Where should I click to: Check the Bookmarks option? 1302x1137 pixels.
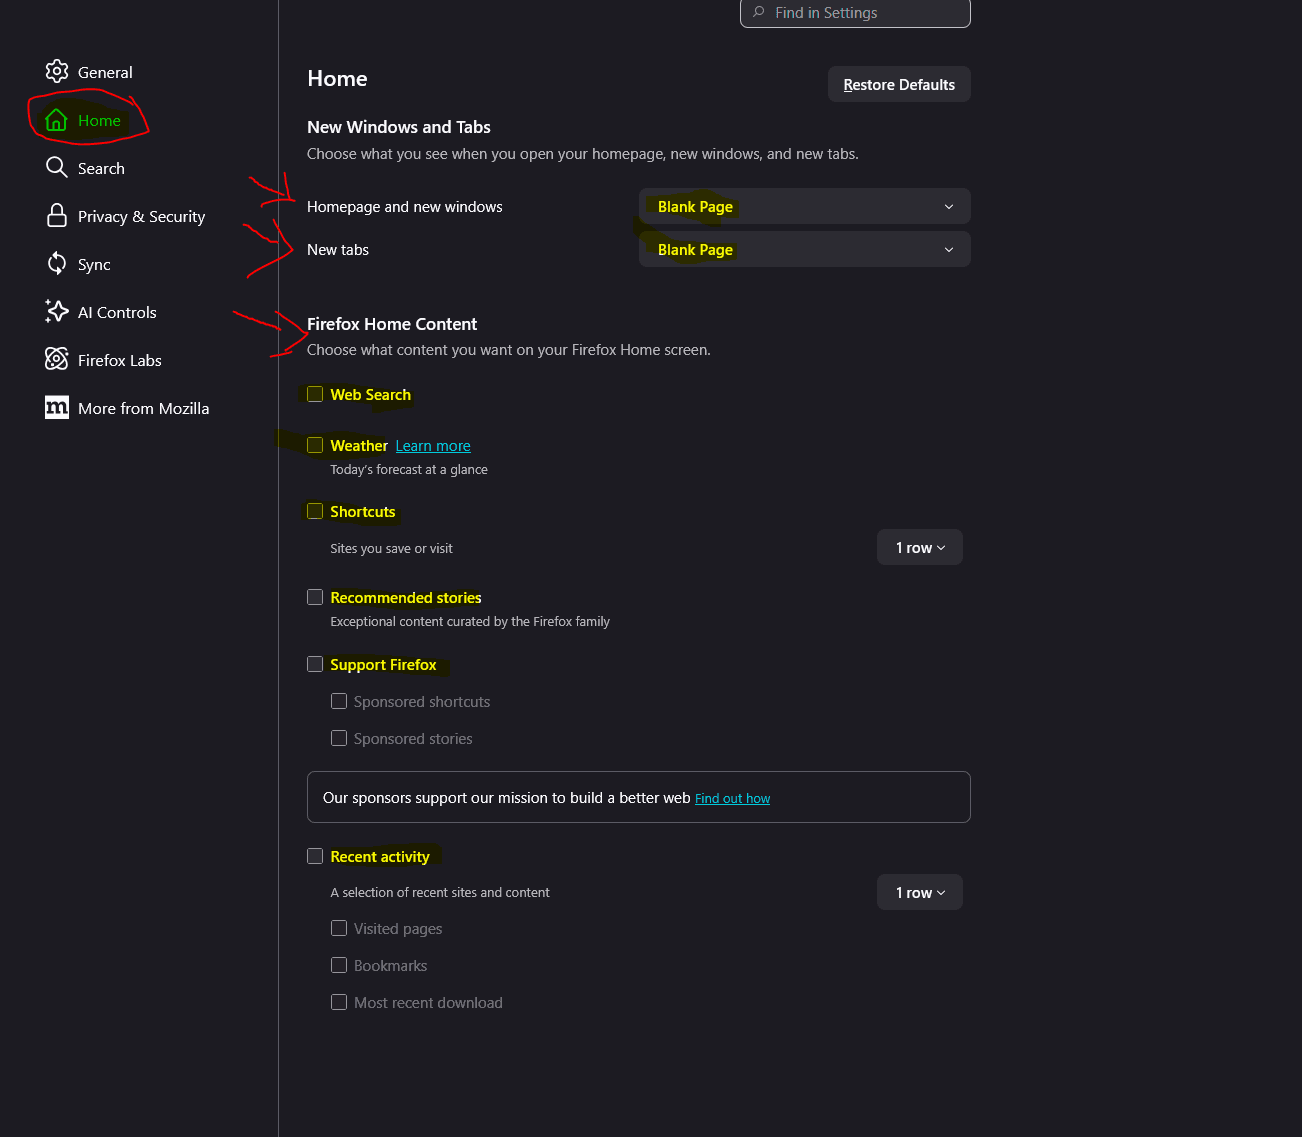pyautogui.click(x=339, y=965)
